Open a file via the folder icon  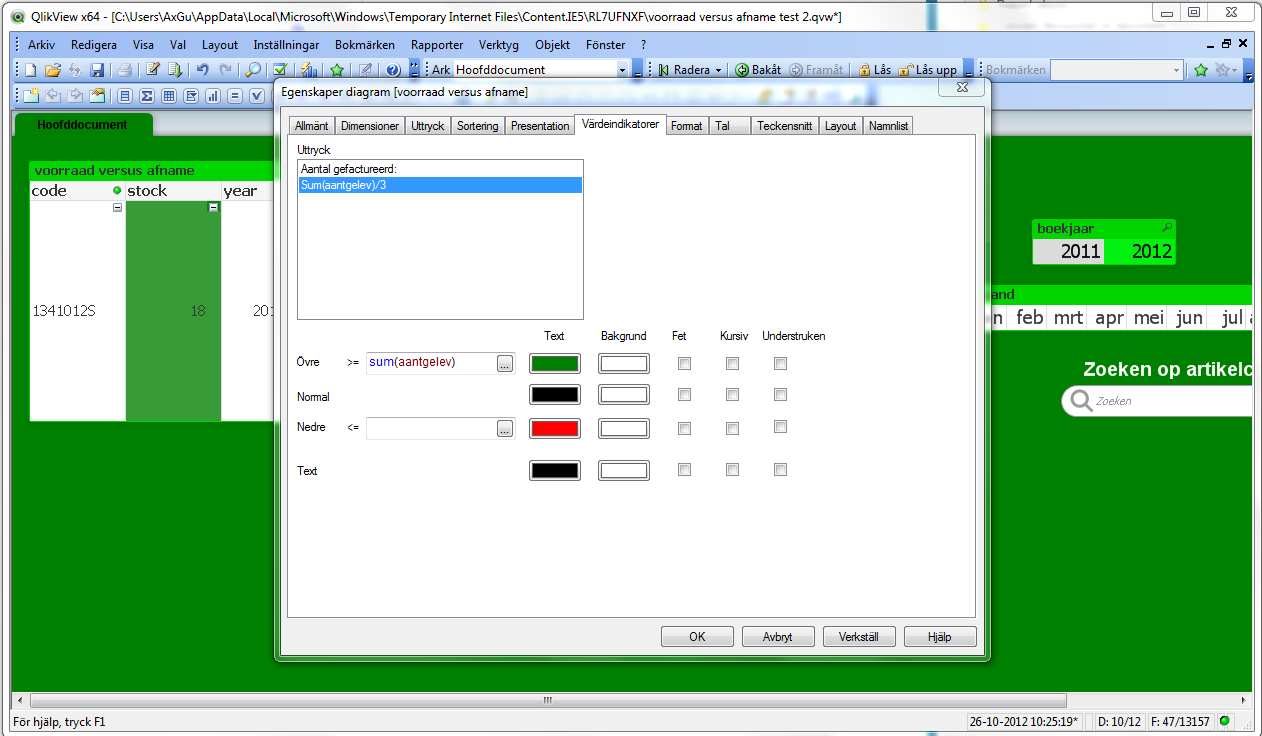click(53, 70)
